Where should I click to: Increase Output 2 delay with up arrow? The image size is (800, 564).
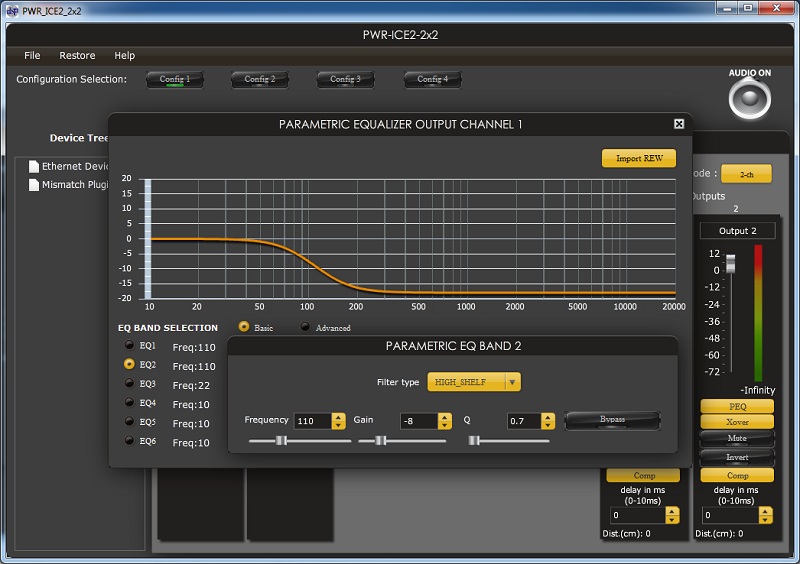(765, 511)
